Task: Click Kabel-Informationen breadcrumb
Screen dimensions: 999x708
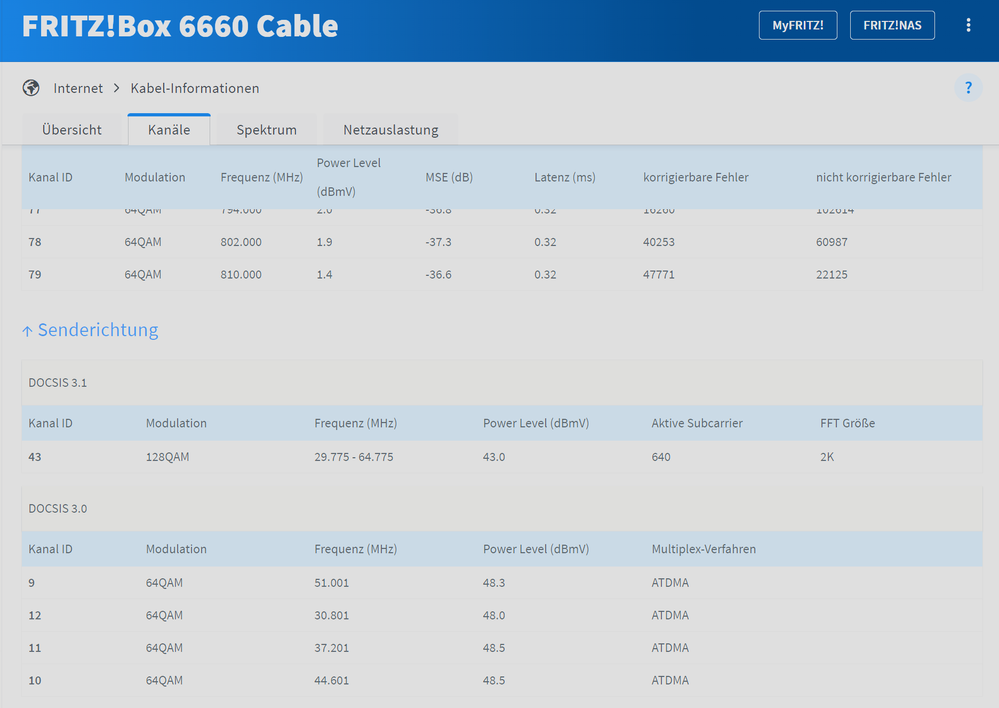Action: coord(195,88)
